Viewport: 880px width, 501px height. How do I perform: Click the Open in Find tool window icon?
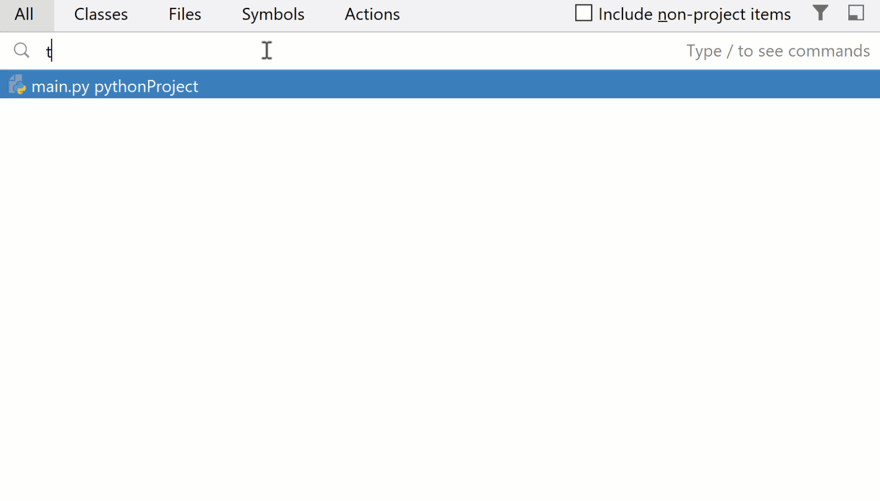click(856, 13)
